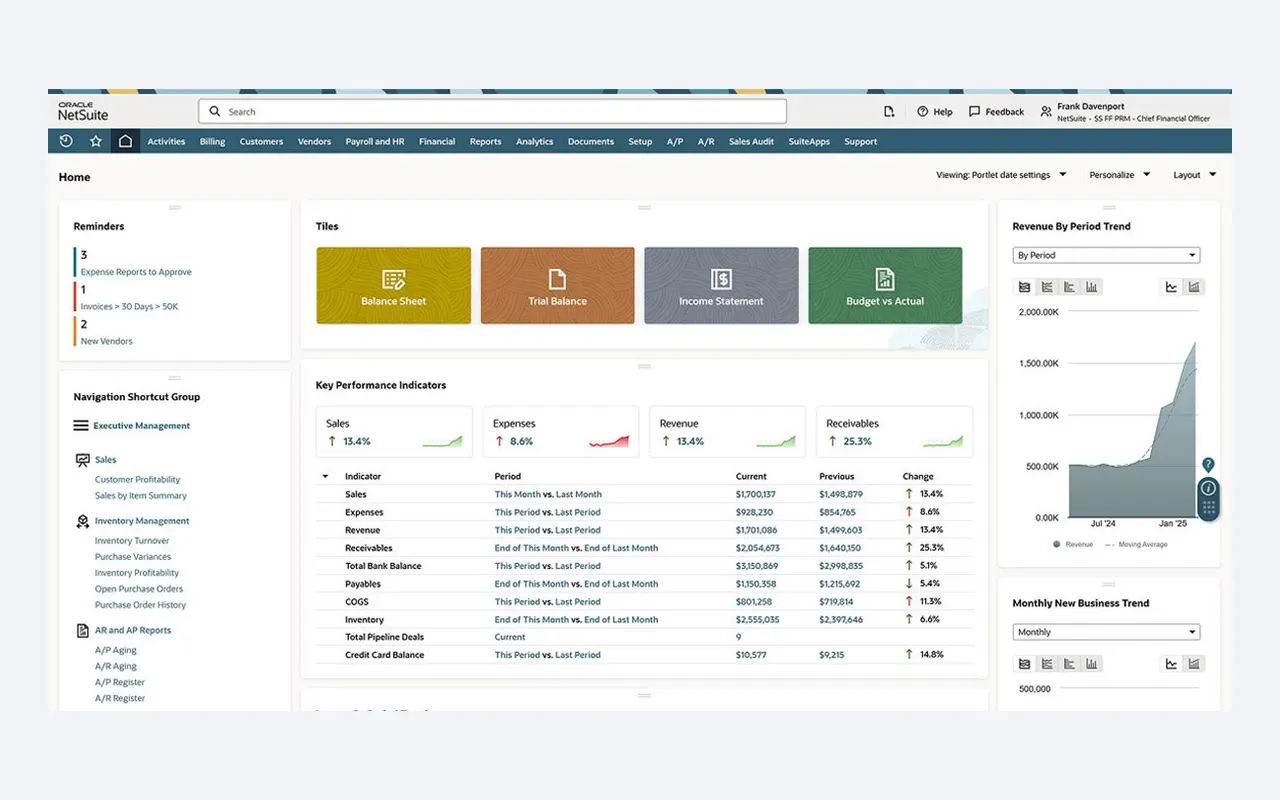The width and height of the screenshot is (1280, 800).
Task: Open the Activities menu
Action: 167,141
